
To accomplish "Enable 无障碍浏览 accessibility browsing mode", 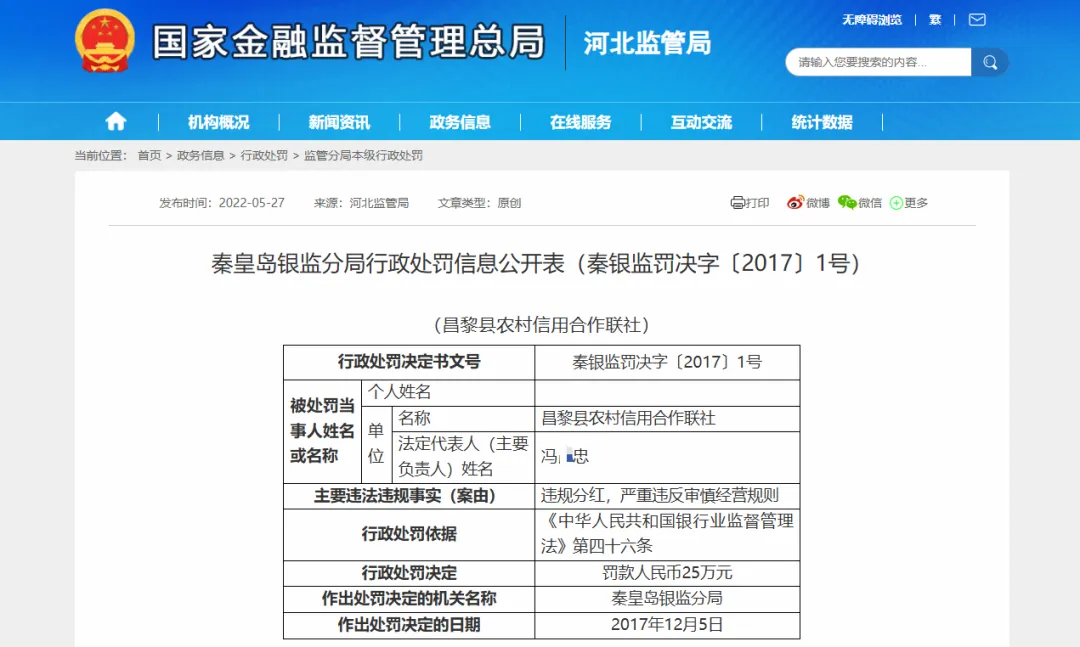I will pos(873,19).
